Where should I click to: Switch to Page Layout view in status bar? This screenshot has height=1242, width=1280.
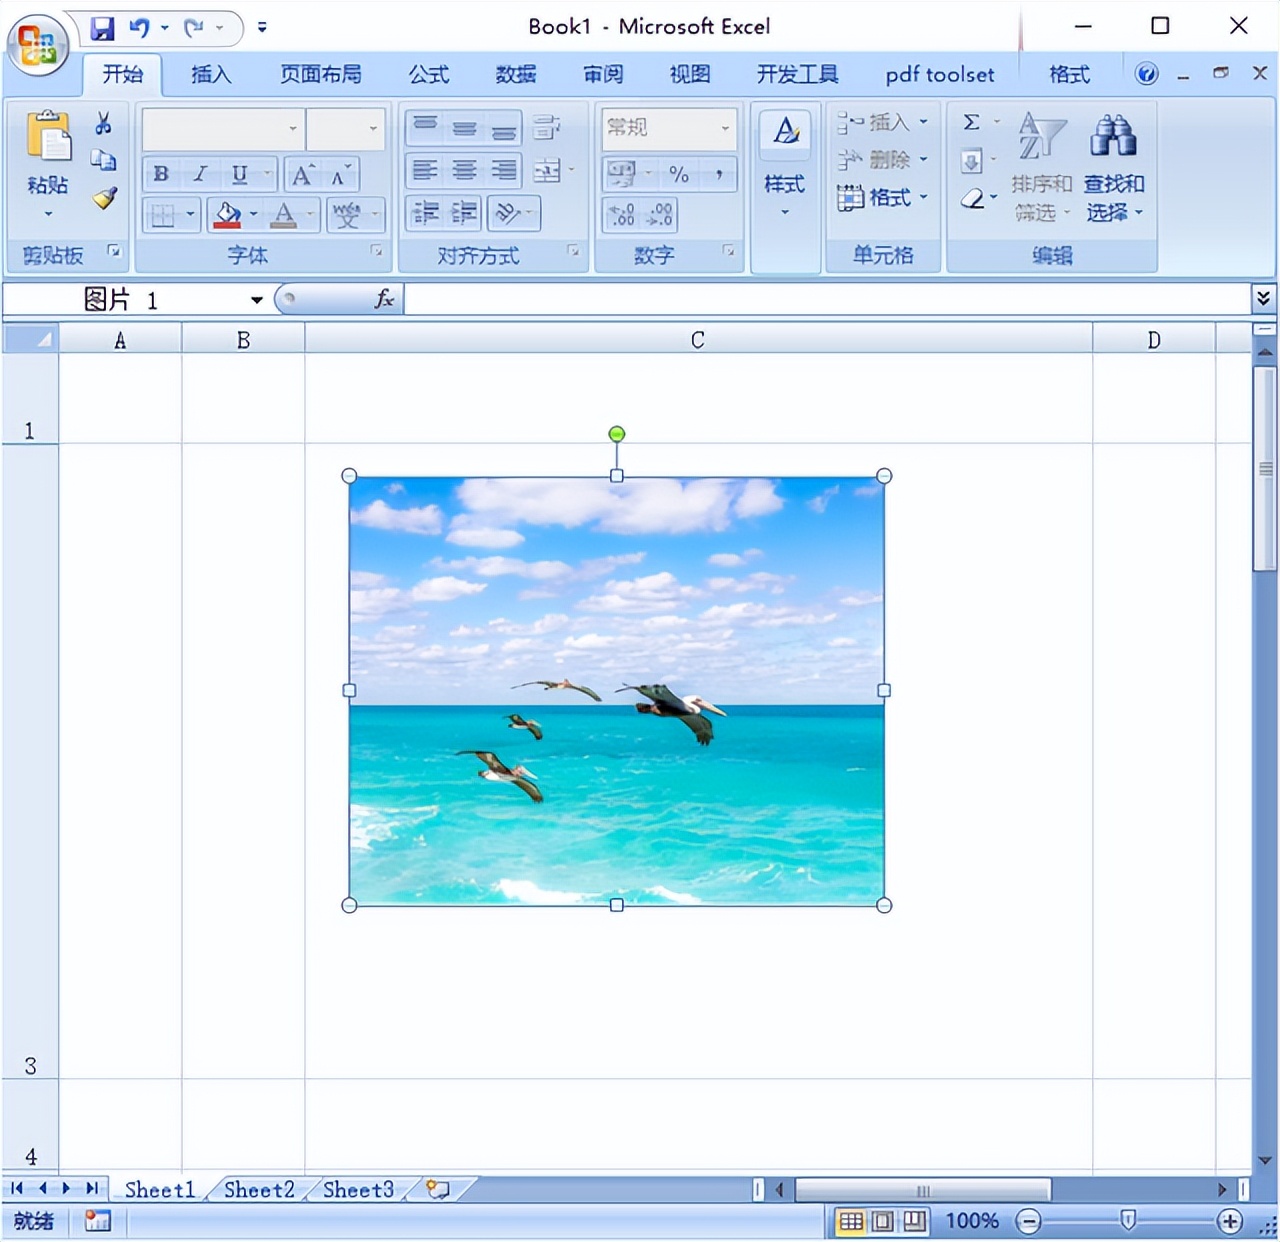(883, 1221)
